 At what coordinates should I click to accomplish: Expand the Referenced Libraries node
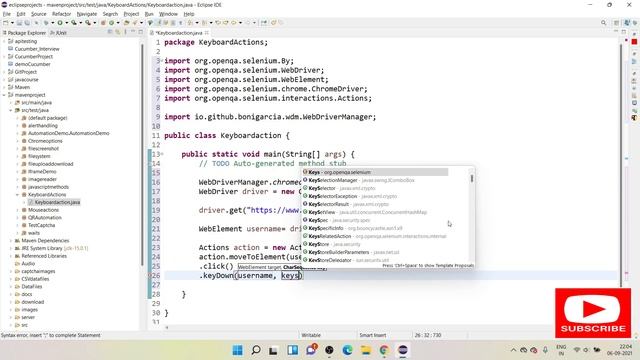11,256
